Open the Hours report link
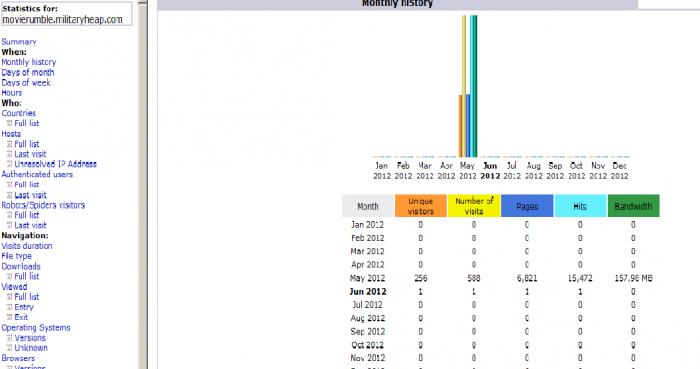 (x=12, y=93)
